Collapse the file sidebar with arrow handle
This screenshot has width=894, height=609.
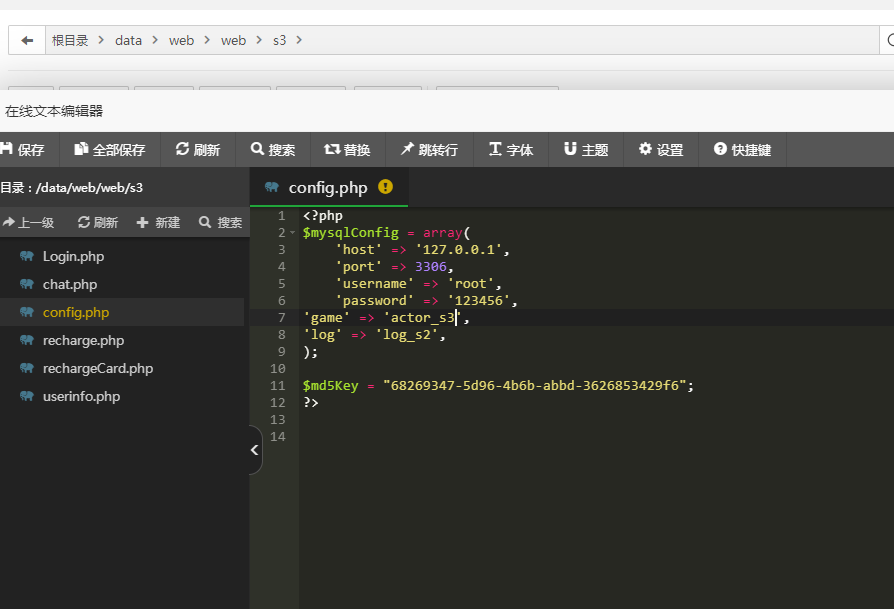[255, 450]
